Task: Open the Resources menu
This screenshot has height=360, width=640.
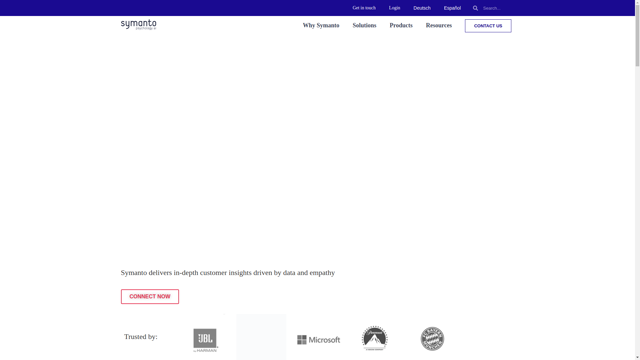Action: tap(439, 25)
